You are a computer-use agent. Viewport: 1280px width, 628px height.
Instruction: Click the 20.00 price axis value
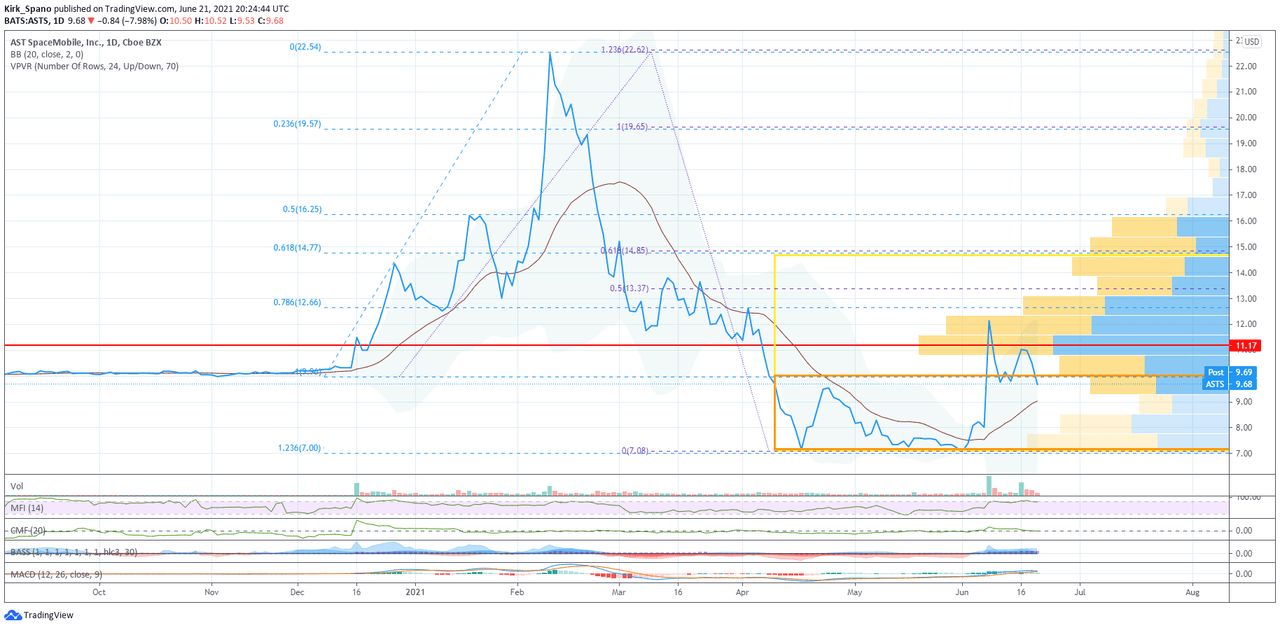click(1246, 118)
